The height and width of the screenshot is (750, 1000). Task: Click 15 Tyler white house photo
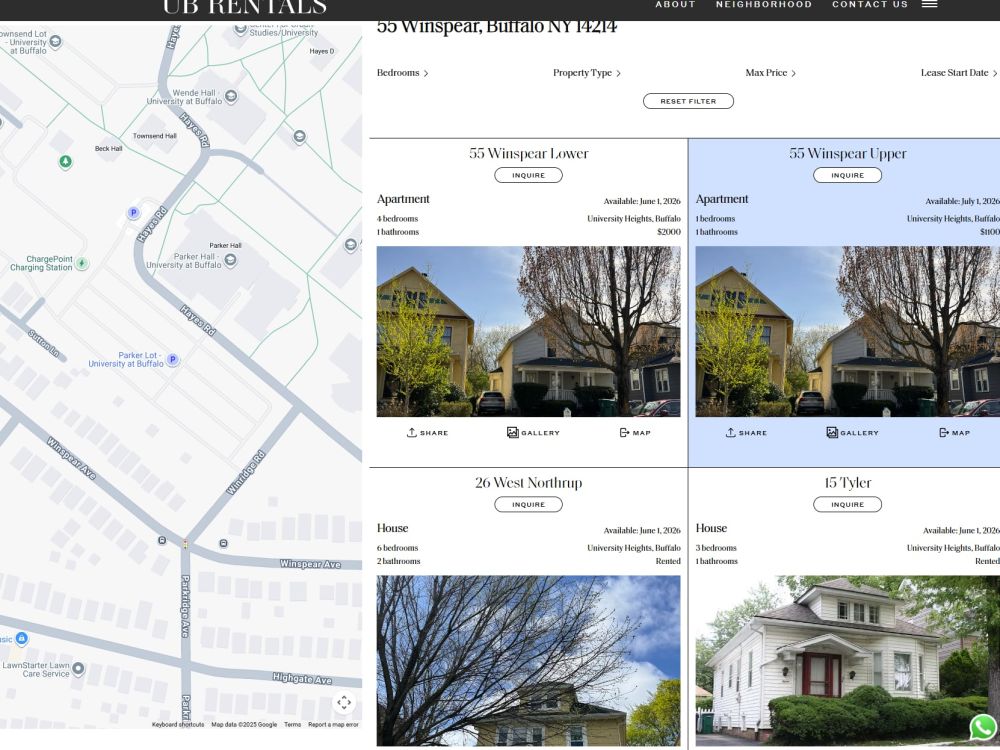point(848,661)
